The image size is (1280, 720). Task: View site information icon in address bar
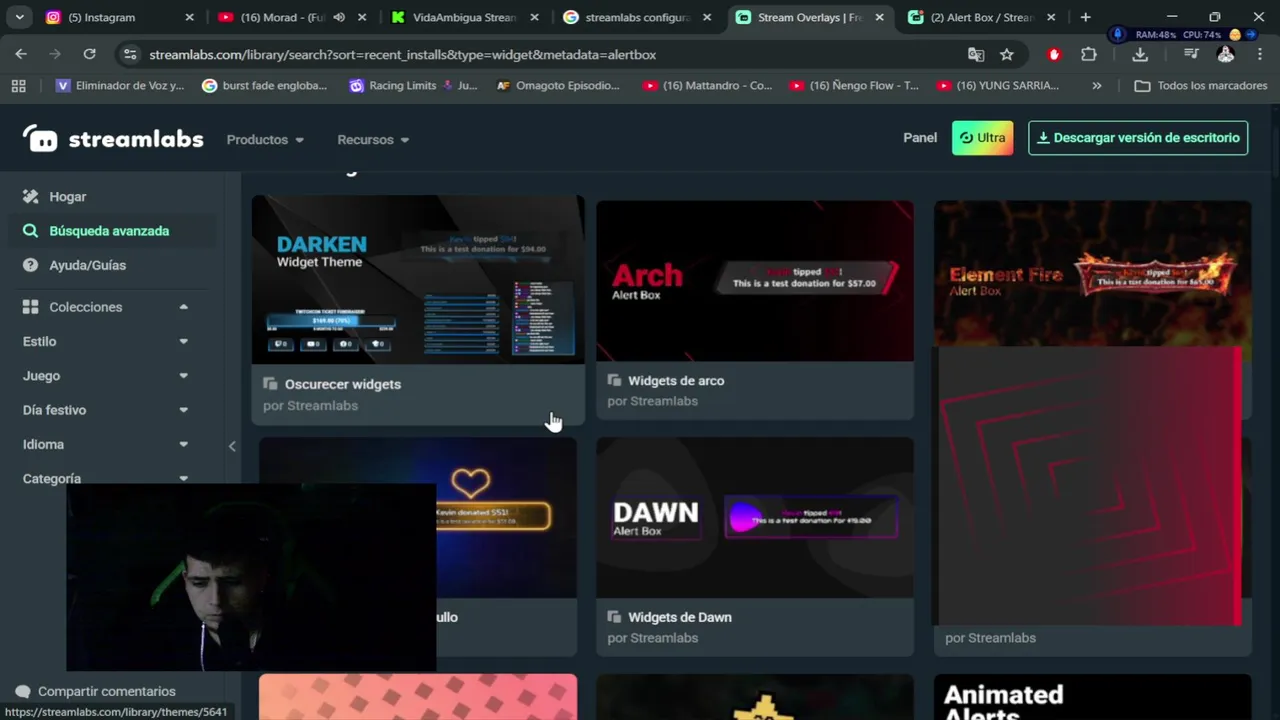129,54
